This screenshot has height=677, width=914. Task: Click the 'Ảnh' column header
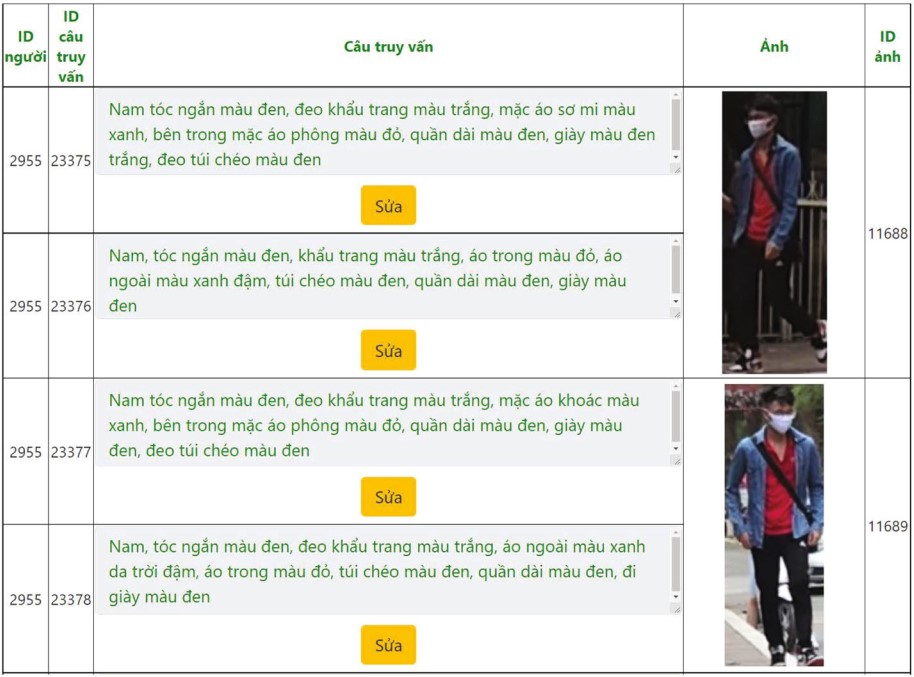(774, 46)
